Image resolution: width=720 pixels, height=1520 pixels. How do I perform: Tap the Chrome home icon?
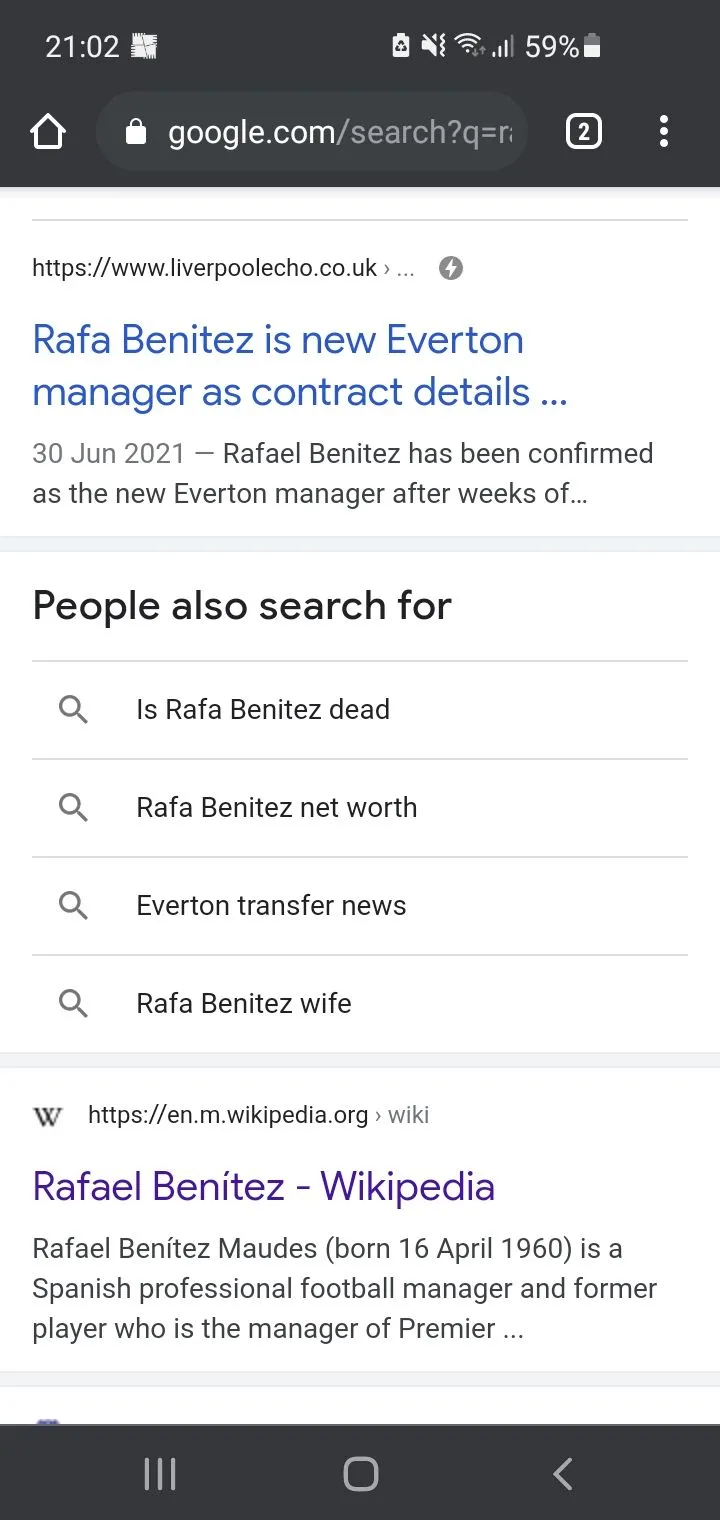[x=48, y=131]
